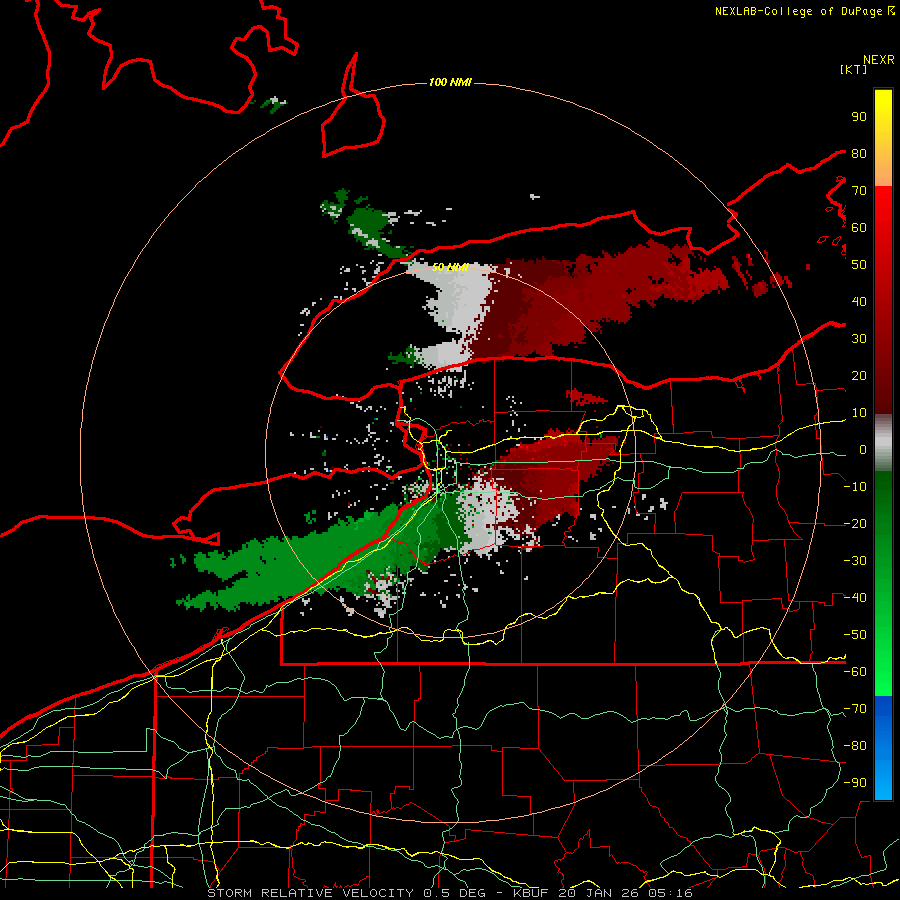Viewport: 900px width, 900px height.
Task: Click the -40 value on the velocity scale
Action: (x=855, y=598)
